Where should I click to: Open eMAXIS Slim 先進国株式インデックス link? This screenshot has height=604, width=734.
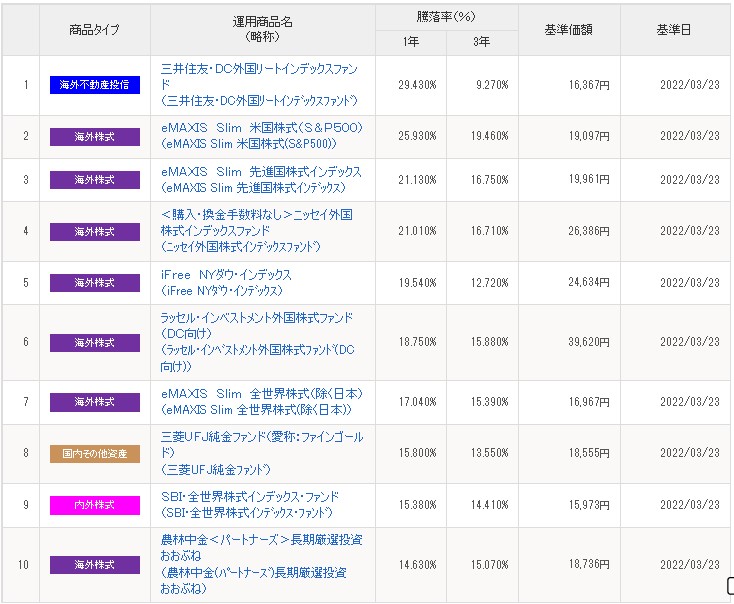[x=261, y=180]
